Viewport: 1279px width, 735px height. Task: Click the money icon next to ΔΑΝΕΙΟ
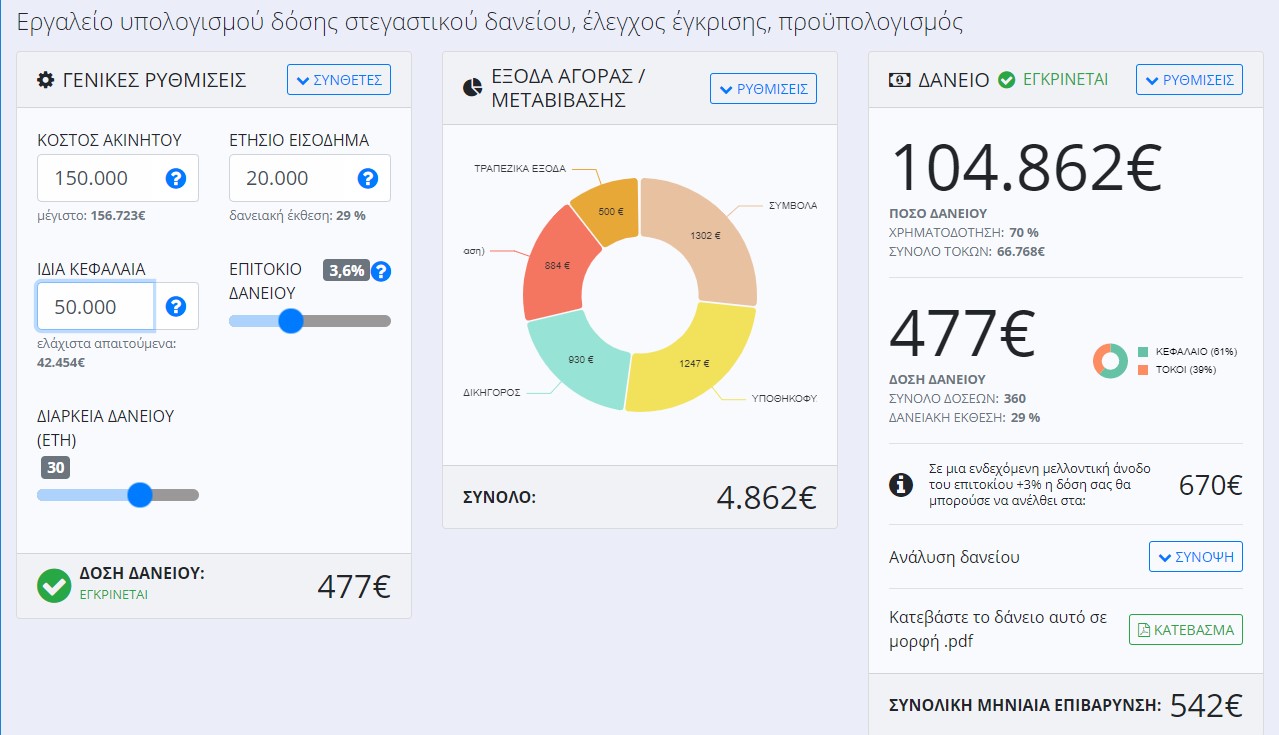click(899, 80)
